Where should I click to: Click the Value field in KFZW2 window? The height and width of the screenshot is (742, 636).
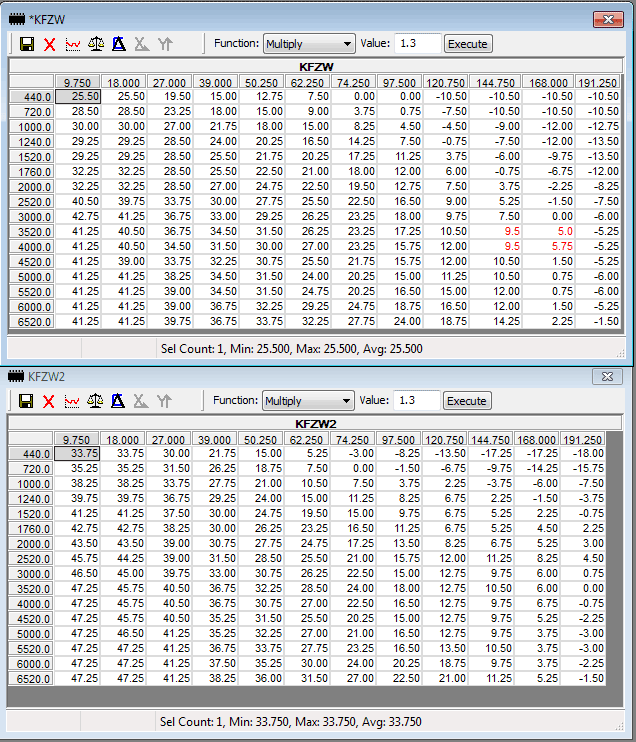417,400
